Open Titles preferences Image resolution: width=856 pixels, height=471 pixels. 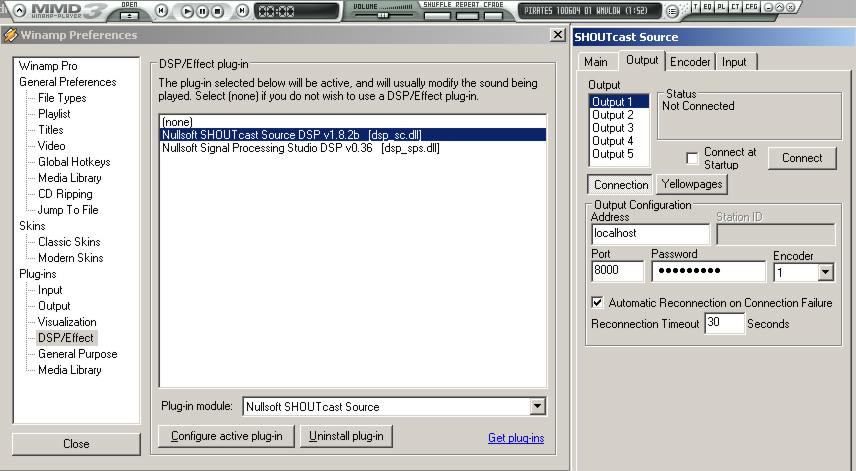click(51, 130)
